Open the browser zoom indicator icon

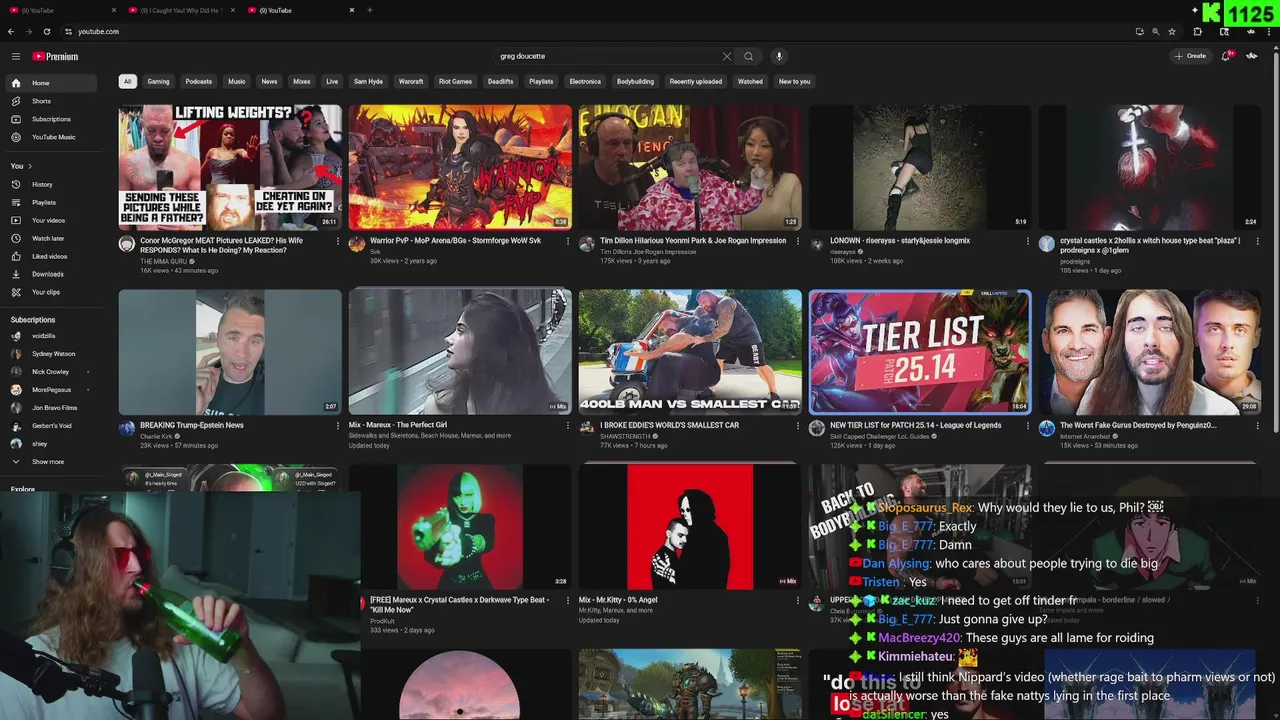[x=1156, y=31]
